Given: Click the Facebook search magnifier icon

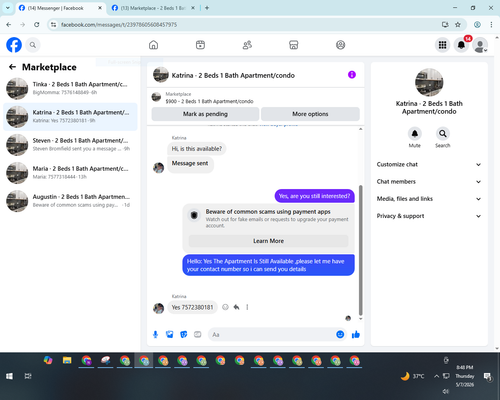Looking at the screenshot, I should [x=33, y=45].
